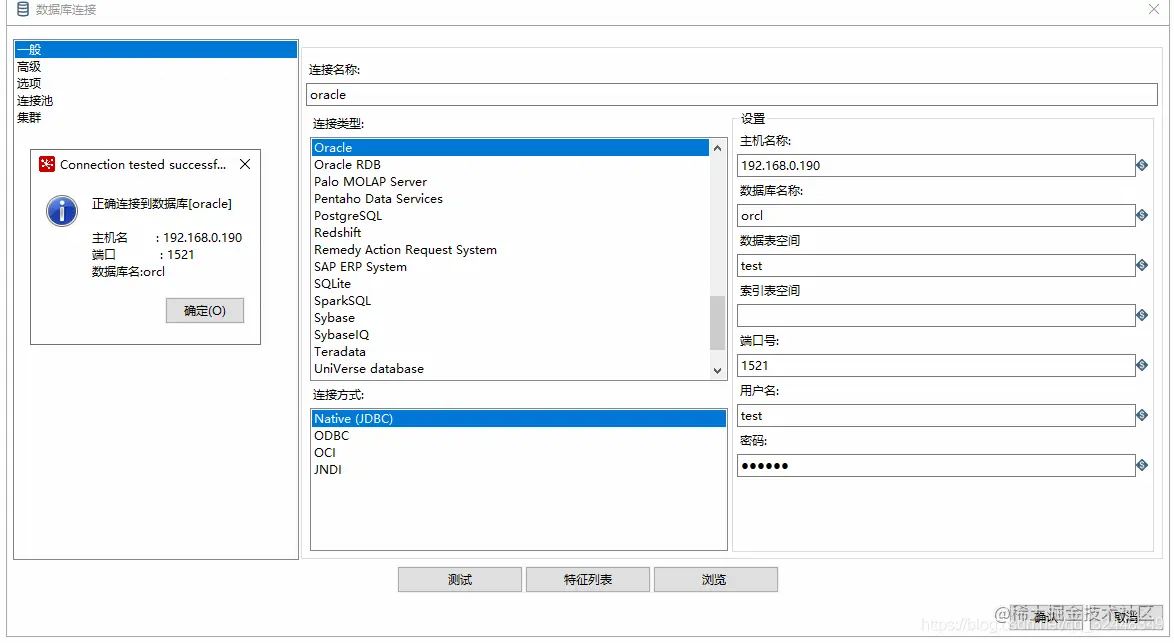This screenshot has width=1174, height=643.
Task: Open the 特征列表 feature list
Action: (588, 579)
